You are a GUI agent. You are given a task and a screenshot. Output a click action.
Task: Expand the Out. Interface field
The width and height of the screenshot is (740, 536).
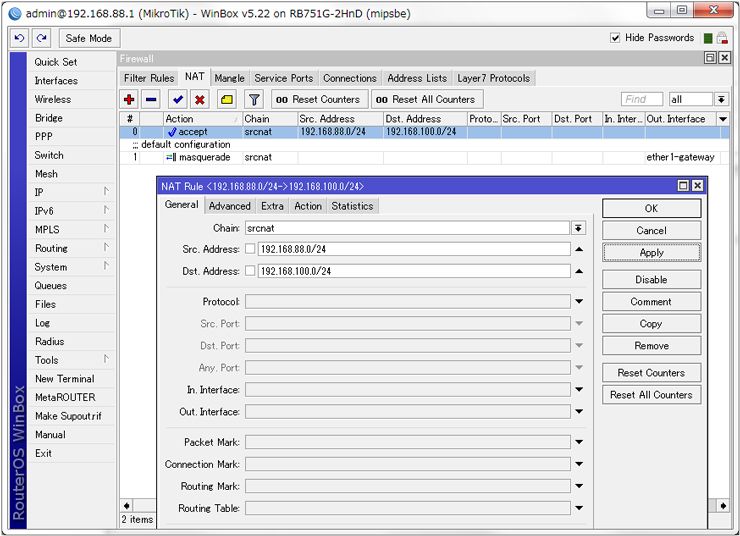(579, 412)
